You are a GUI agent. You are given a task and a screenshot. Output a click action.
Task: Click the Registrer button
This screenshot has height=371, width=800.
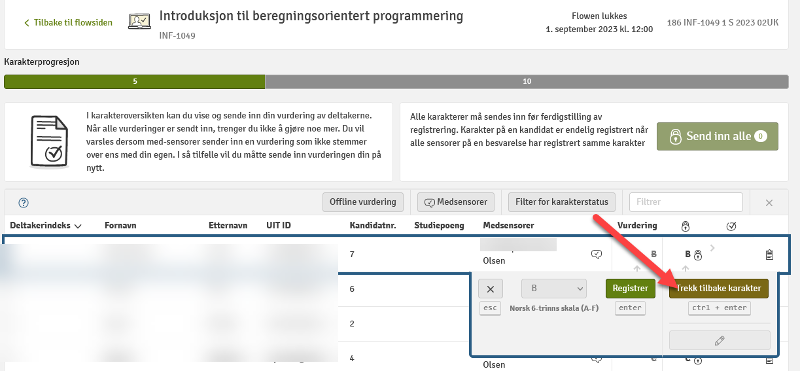pyautogui.click(x=630, y=288)
